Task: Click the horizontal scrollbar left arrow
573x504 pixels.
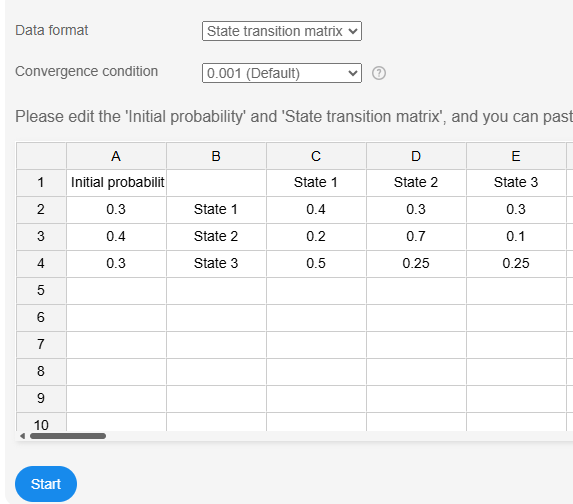Action: (x=23, y=436)
